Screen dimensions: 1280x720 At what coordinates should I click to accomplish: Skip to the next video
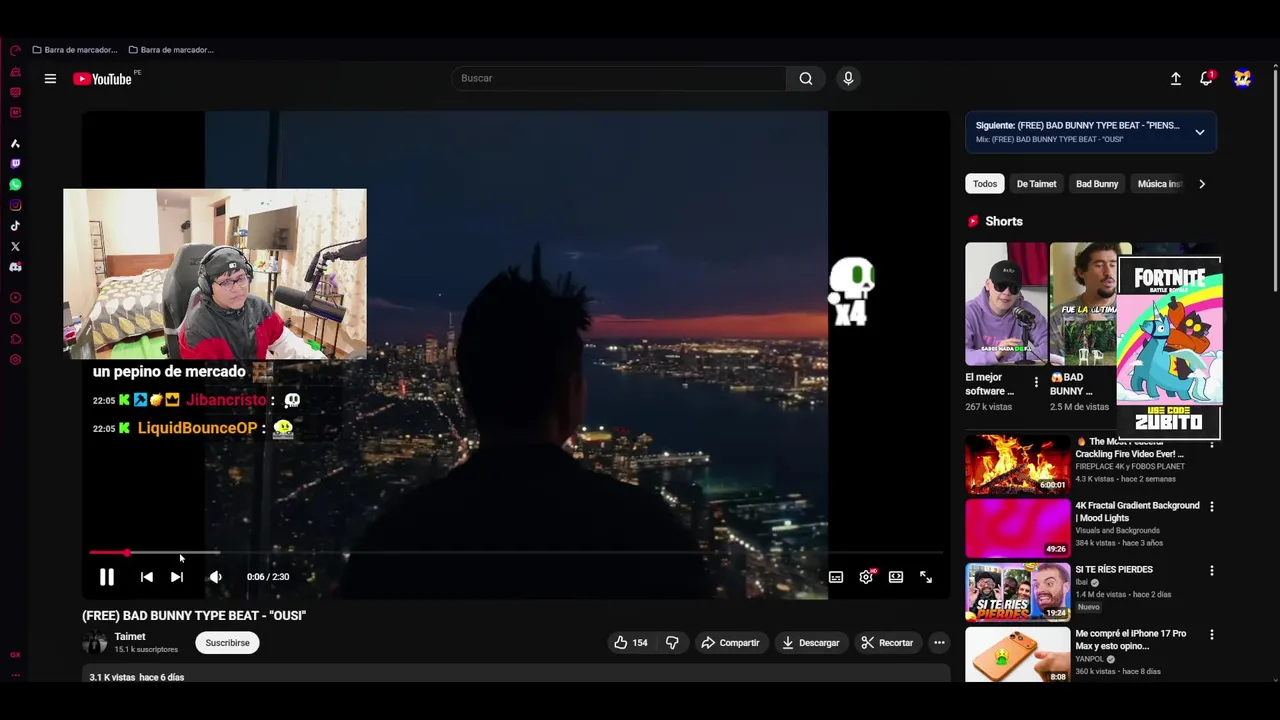(x=177, y=577)
